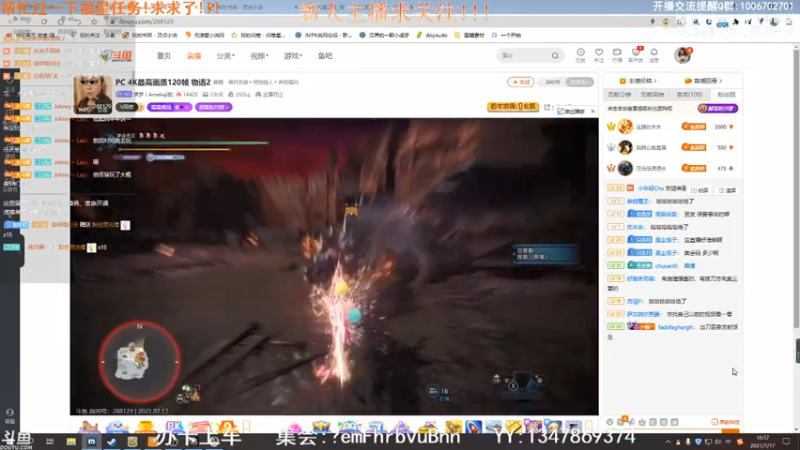Click username 小年轻Chx in the chat
800x450 pixels.
point(651,188)
